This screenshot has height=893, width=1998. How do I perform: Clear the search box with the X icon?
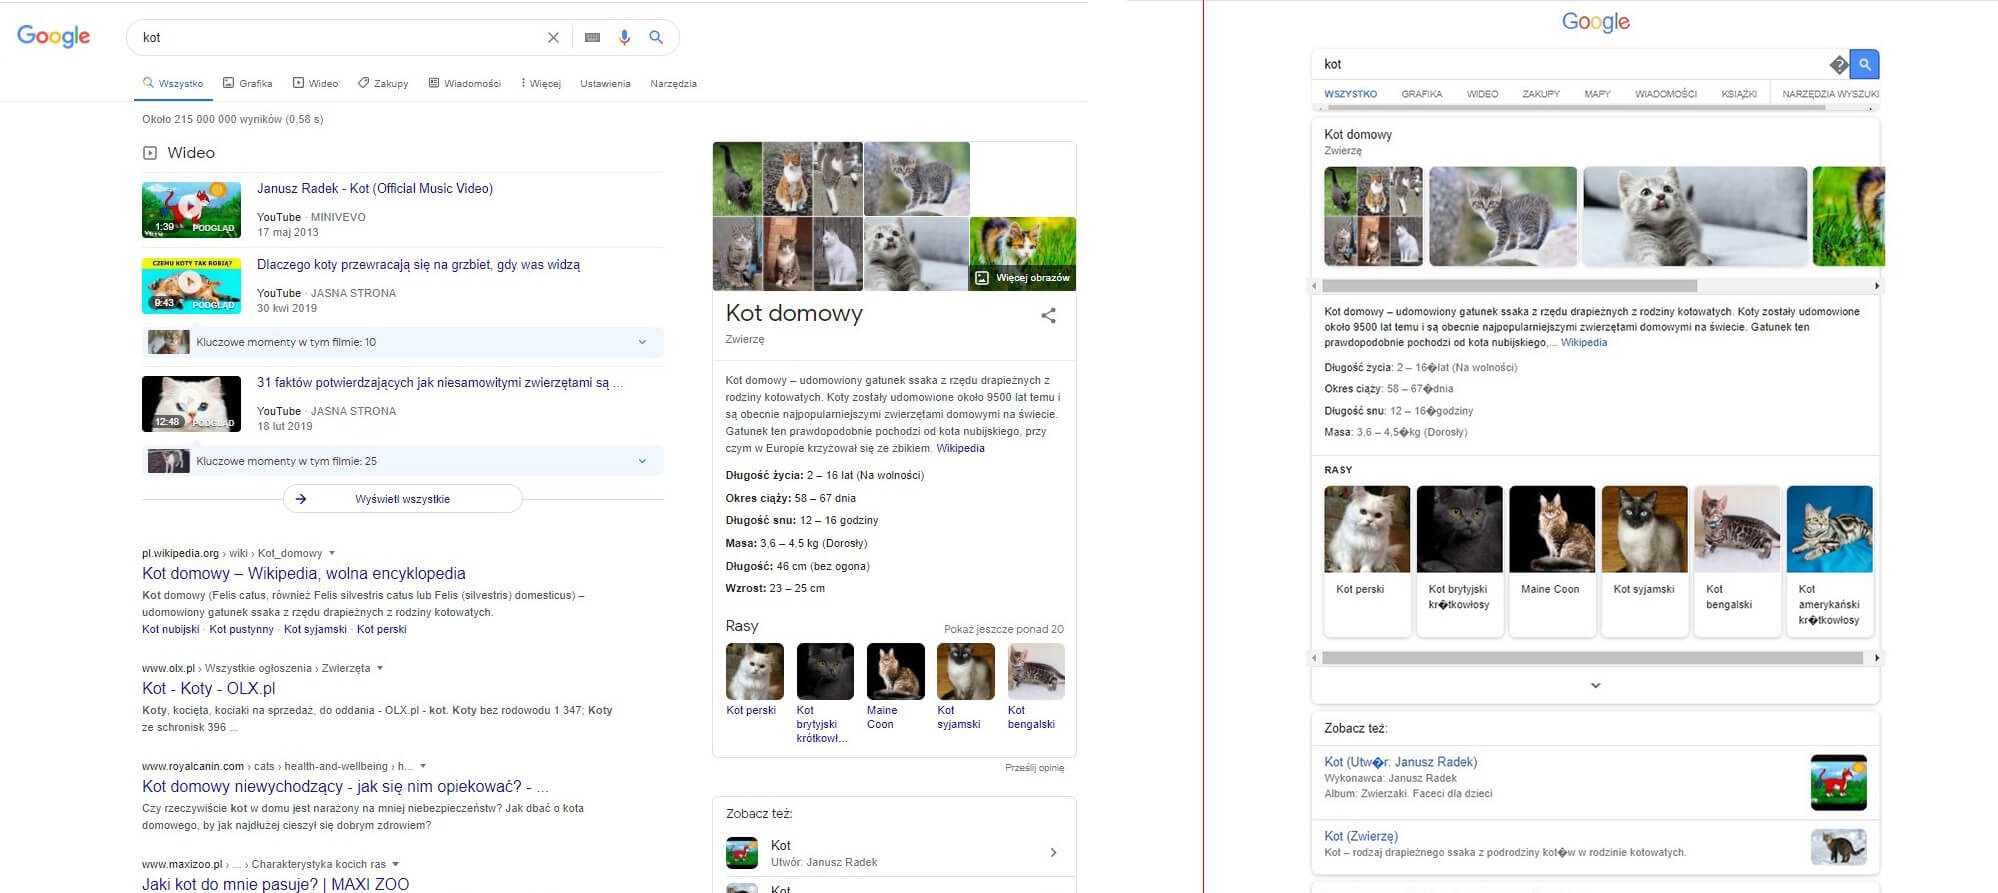[x=553, y=37]
